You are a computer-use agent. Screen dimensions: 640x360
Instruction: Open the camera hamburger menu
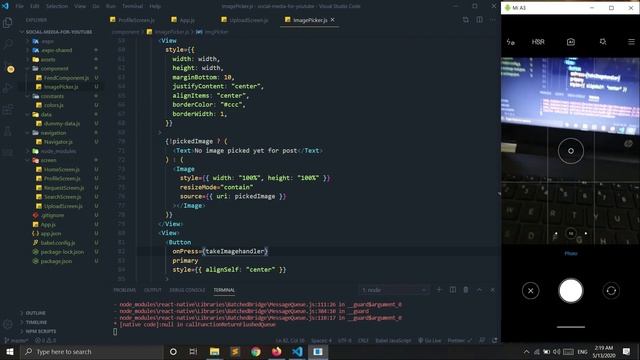631,42
